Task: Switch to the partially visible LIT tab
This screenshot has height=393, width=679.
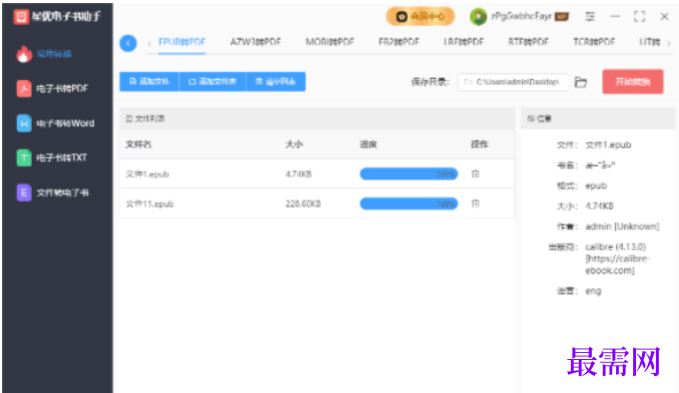Action: [x=650, y=42]
